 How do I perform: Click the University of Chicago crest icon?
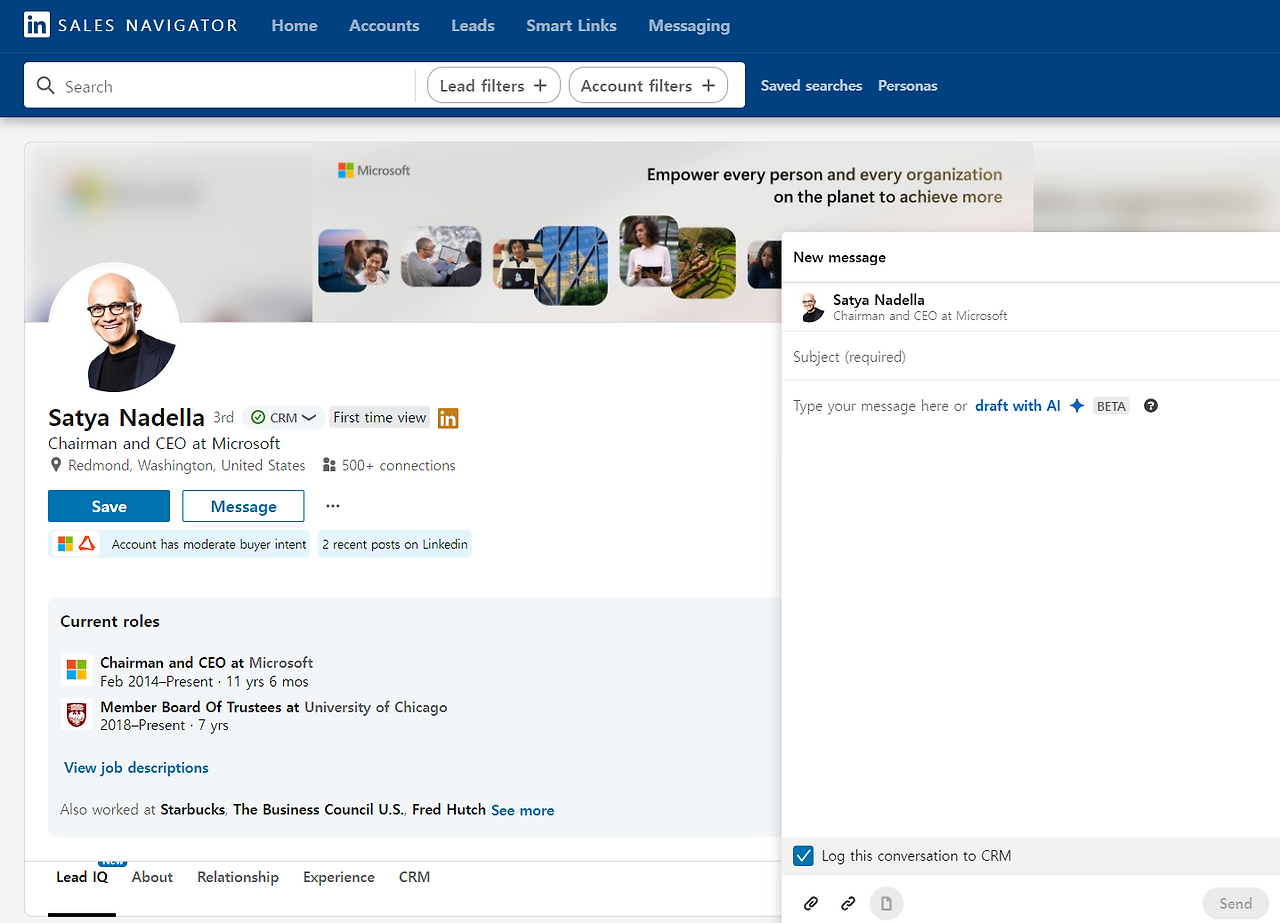tap(75, 715)
